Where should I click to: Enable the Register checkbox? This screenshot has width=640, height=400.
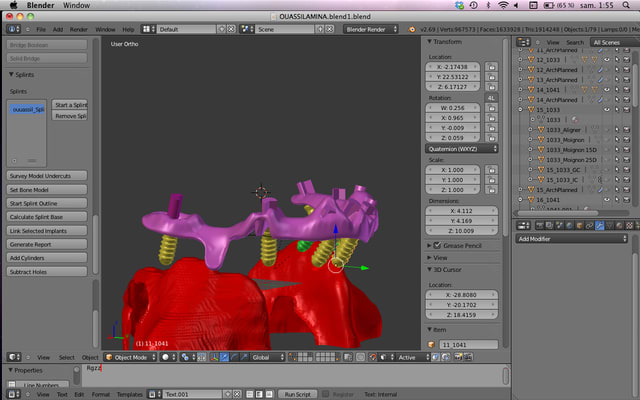pyautogui.click(x=323, y=395)
